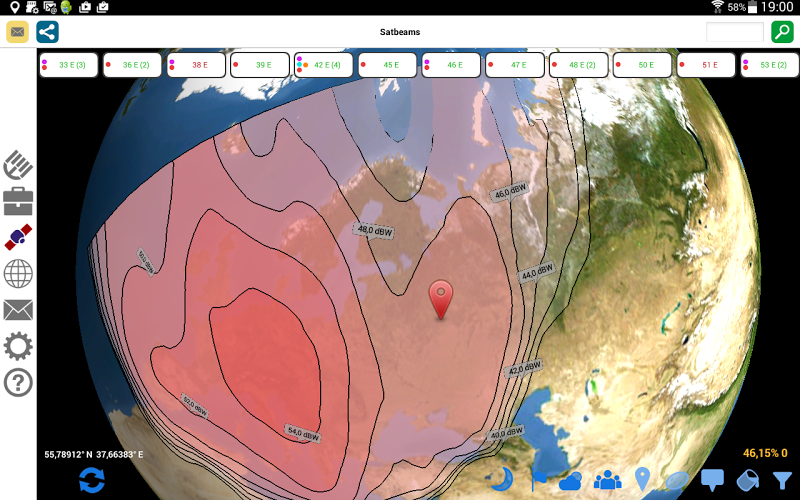Tap the GPS location status bar icon
This screenshot has width=800, height=500.
point(15,7)
